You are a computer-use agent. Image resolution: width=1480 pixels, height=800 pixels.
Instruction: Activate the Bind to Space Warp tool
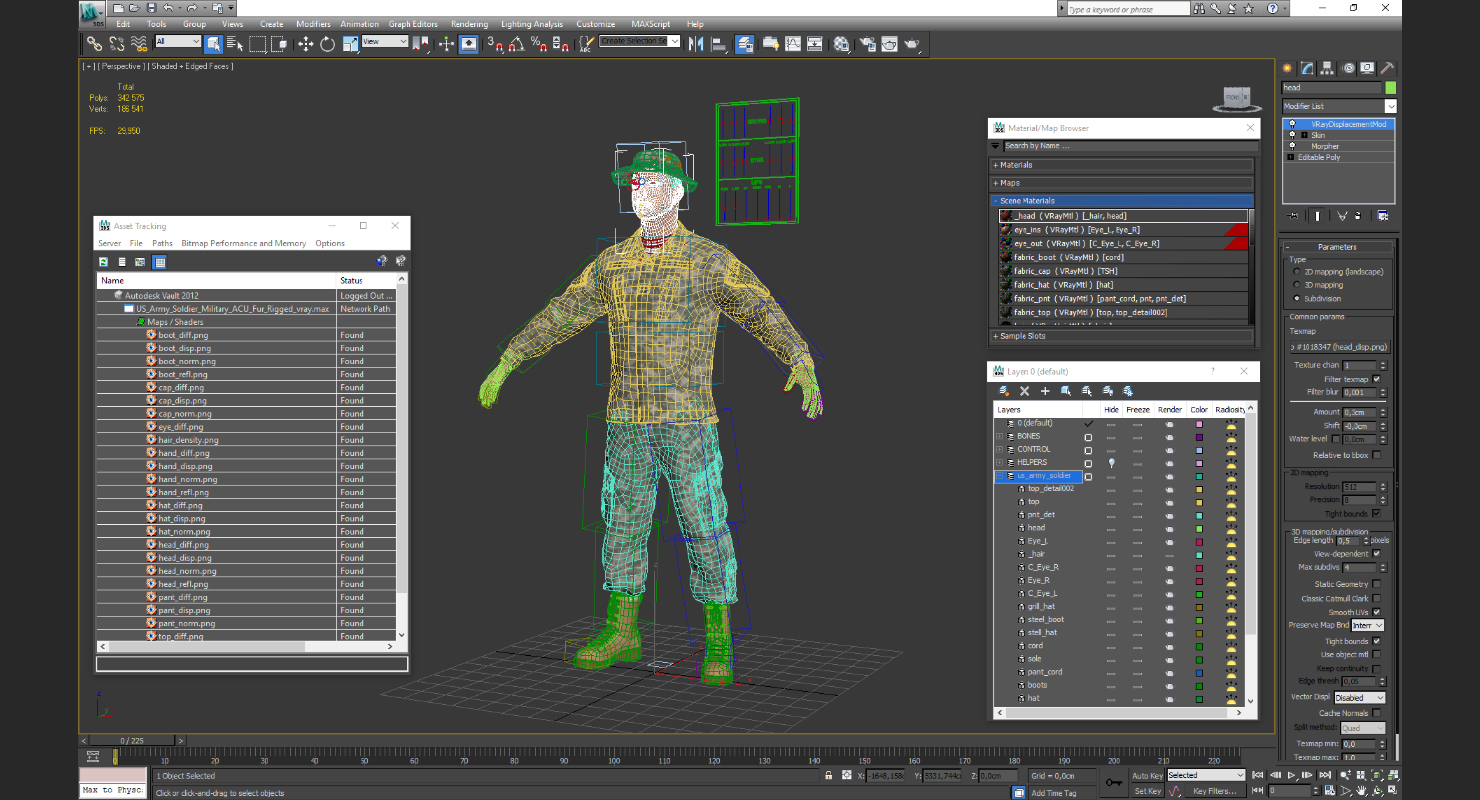[139, 44]
